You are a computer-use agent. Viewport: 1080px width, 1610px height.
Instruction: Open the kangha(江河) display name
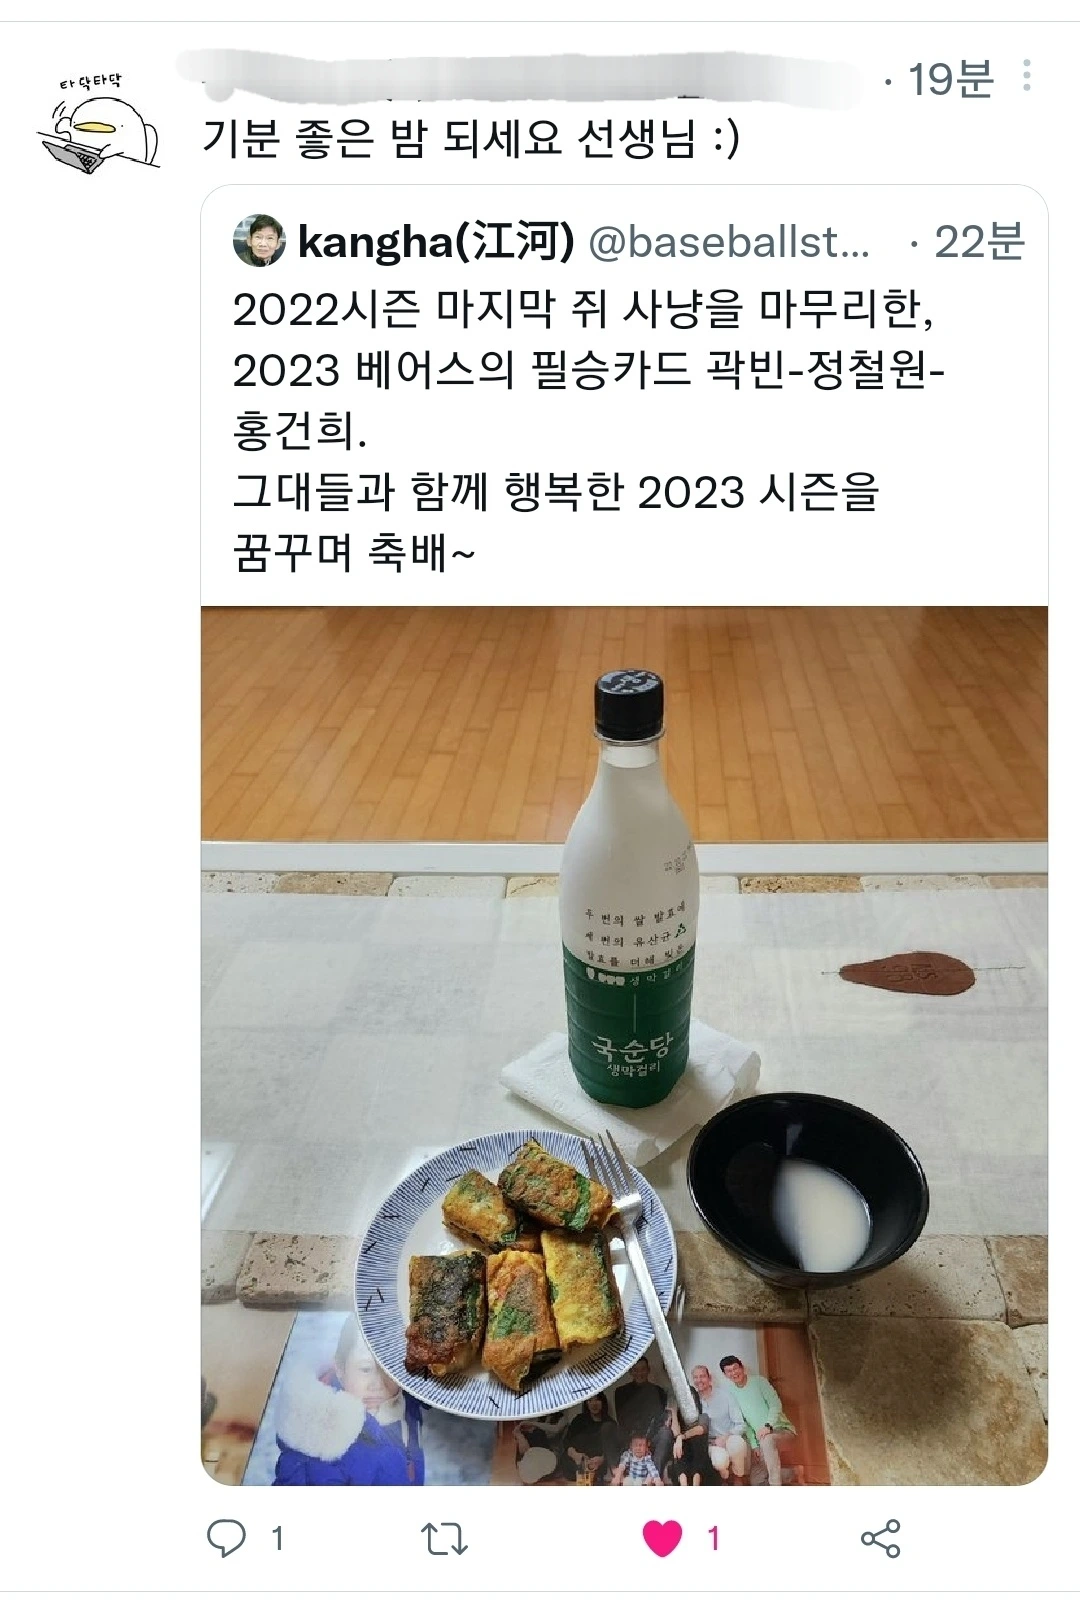click(436, 241)
